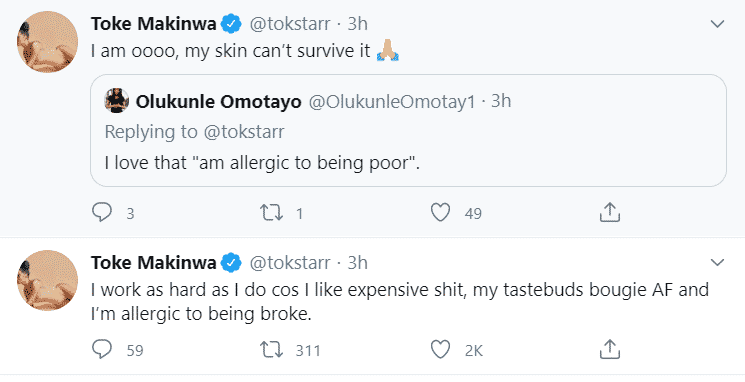Reply to the 'allergic to being broke' tweet
The image size is (745, 382).
pyautogui.click(x=102, y=350)
